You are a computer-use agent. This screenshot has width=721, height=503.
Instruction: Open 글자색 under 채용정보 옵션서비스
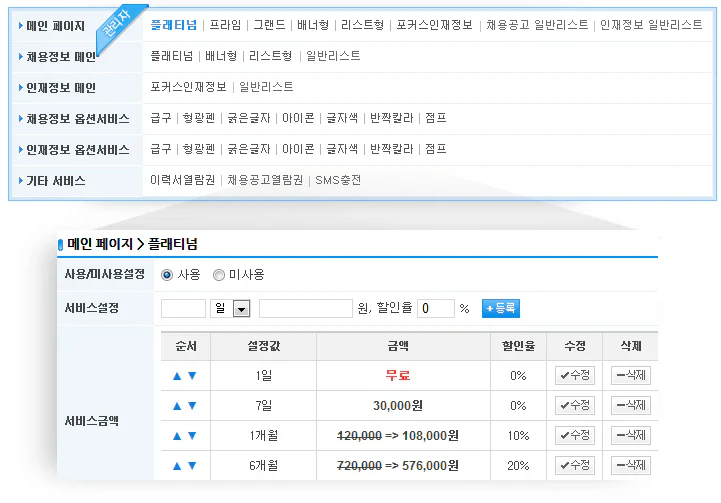pyautogui.click(x=342, y=118)
